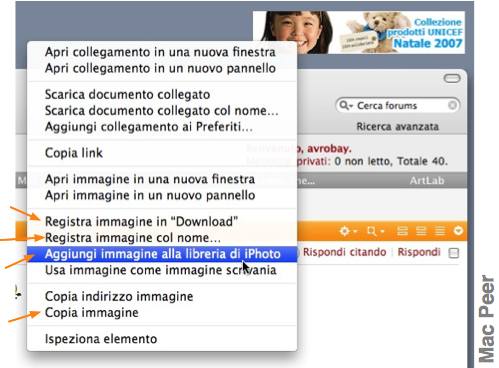
Task: Click the text "0 non letto, Totale 40."
Action: [x=391, y=161]
